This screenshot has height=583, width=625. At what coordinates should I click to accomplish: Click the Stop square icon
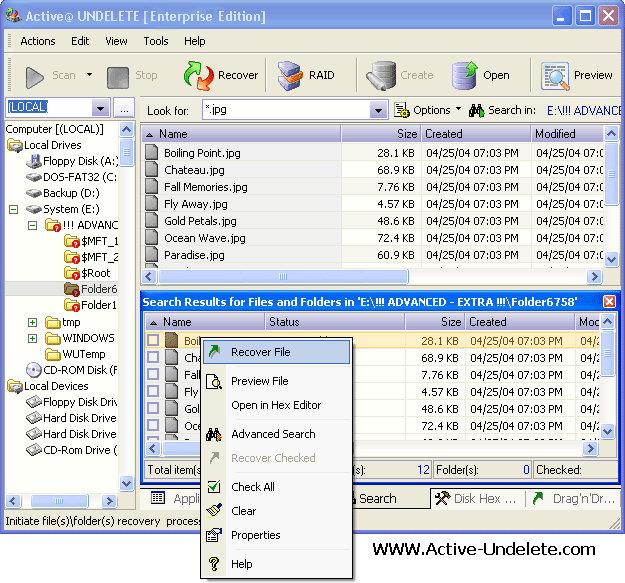(x=118, y=77)
